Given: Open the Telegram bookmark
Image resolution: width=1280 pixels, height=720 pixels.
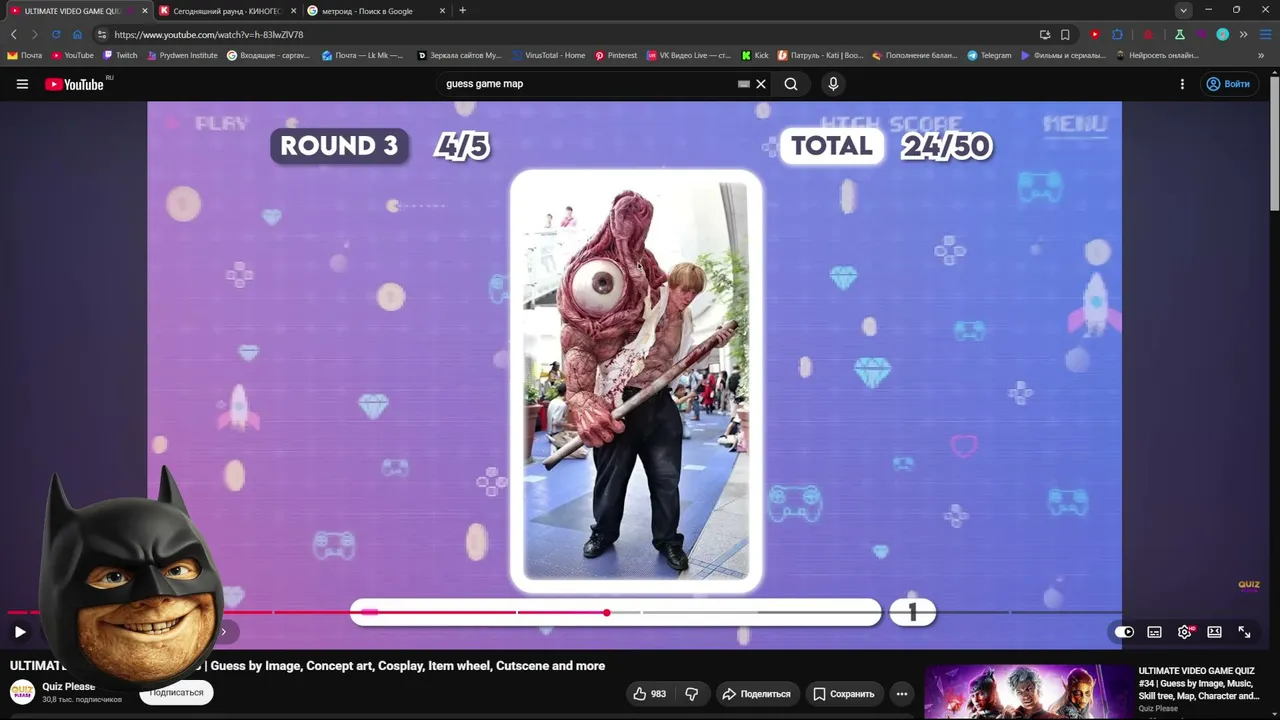Looking at the screenshot, I should click(990, 55).
